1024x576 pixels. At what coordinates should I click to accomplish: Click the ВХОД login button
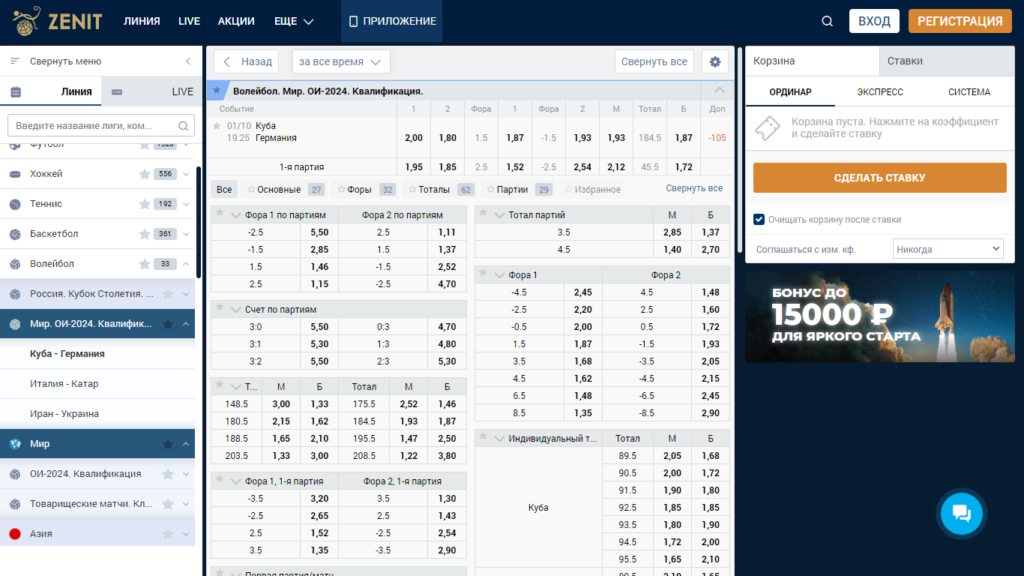(x=874, y=21)
